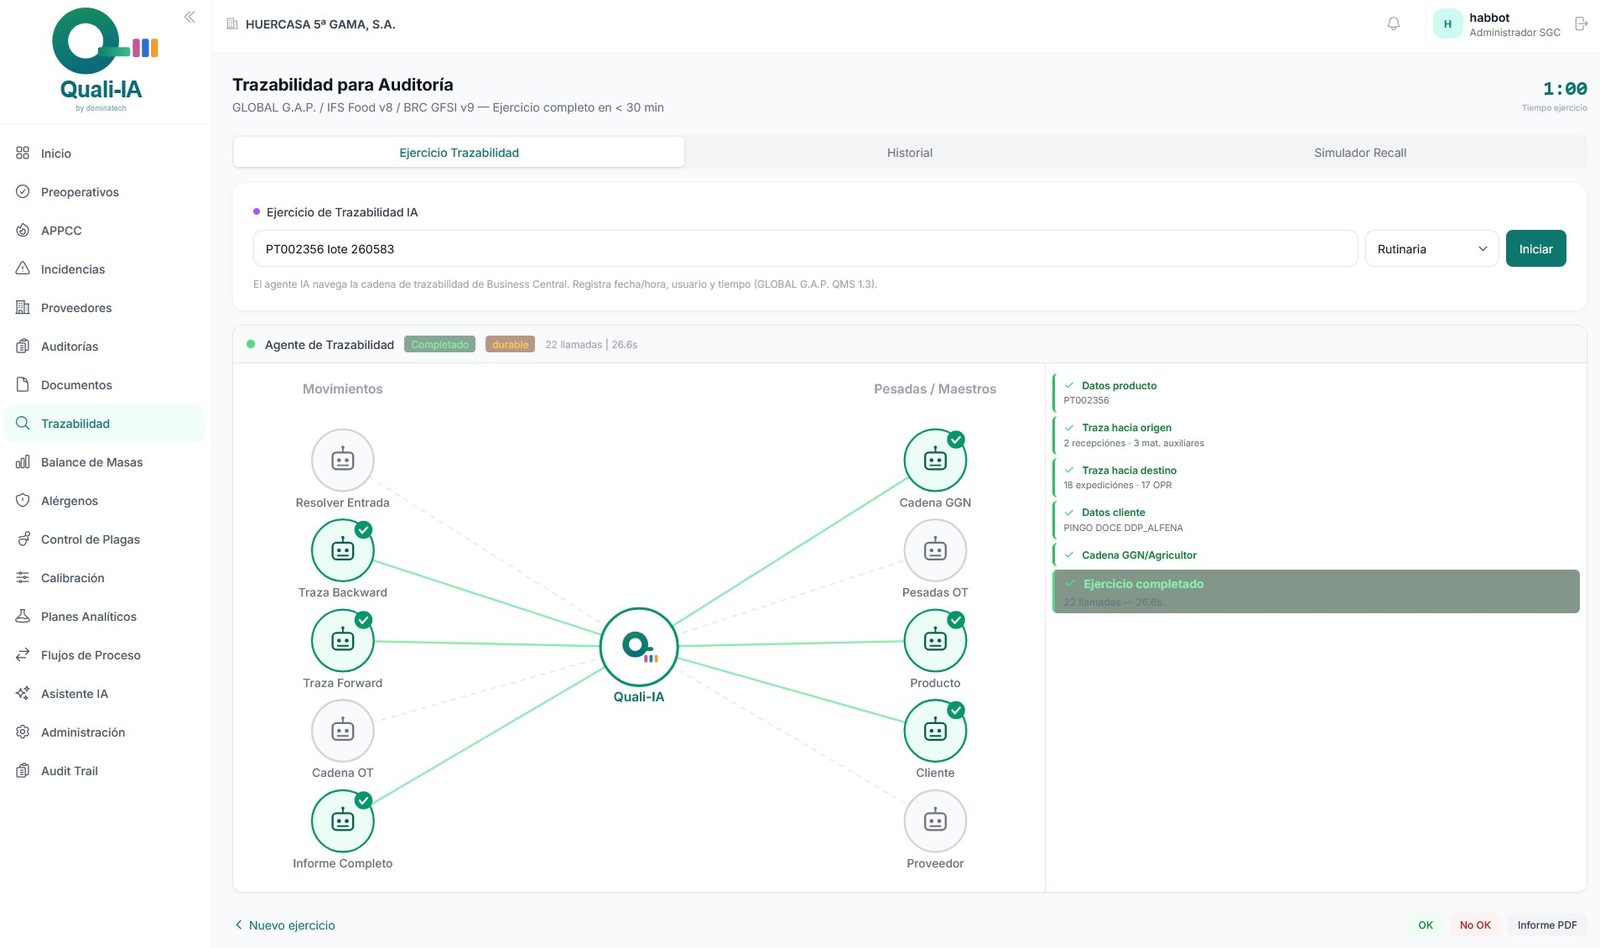Select the Datos cliente log step
1600x948 pixels.
1316,520
